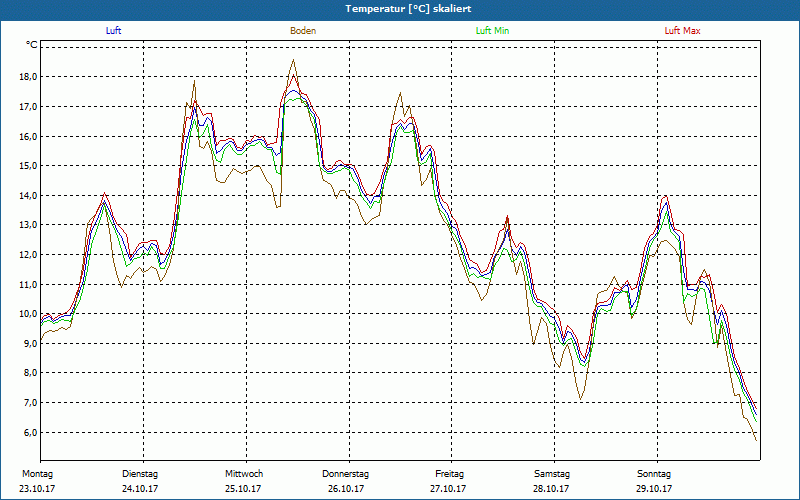Click the "12,0" y-axis value
This screenshot has width=800, height=500.
[x=29, y=255]
